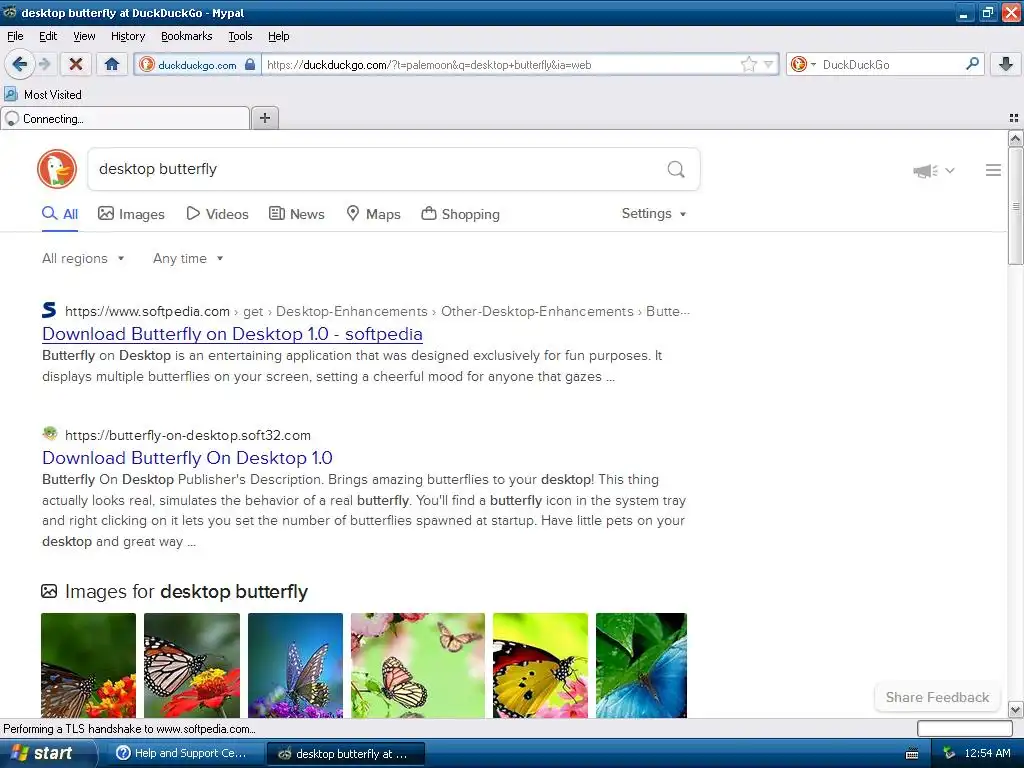Click the scrollbar up arrow
This screenshot has height=768, width=1024.
1015,138
